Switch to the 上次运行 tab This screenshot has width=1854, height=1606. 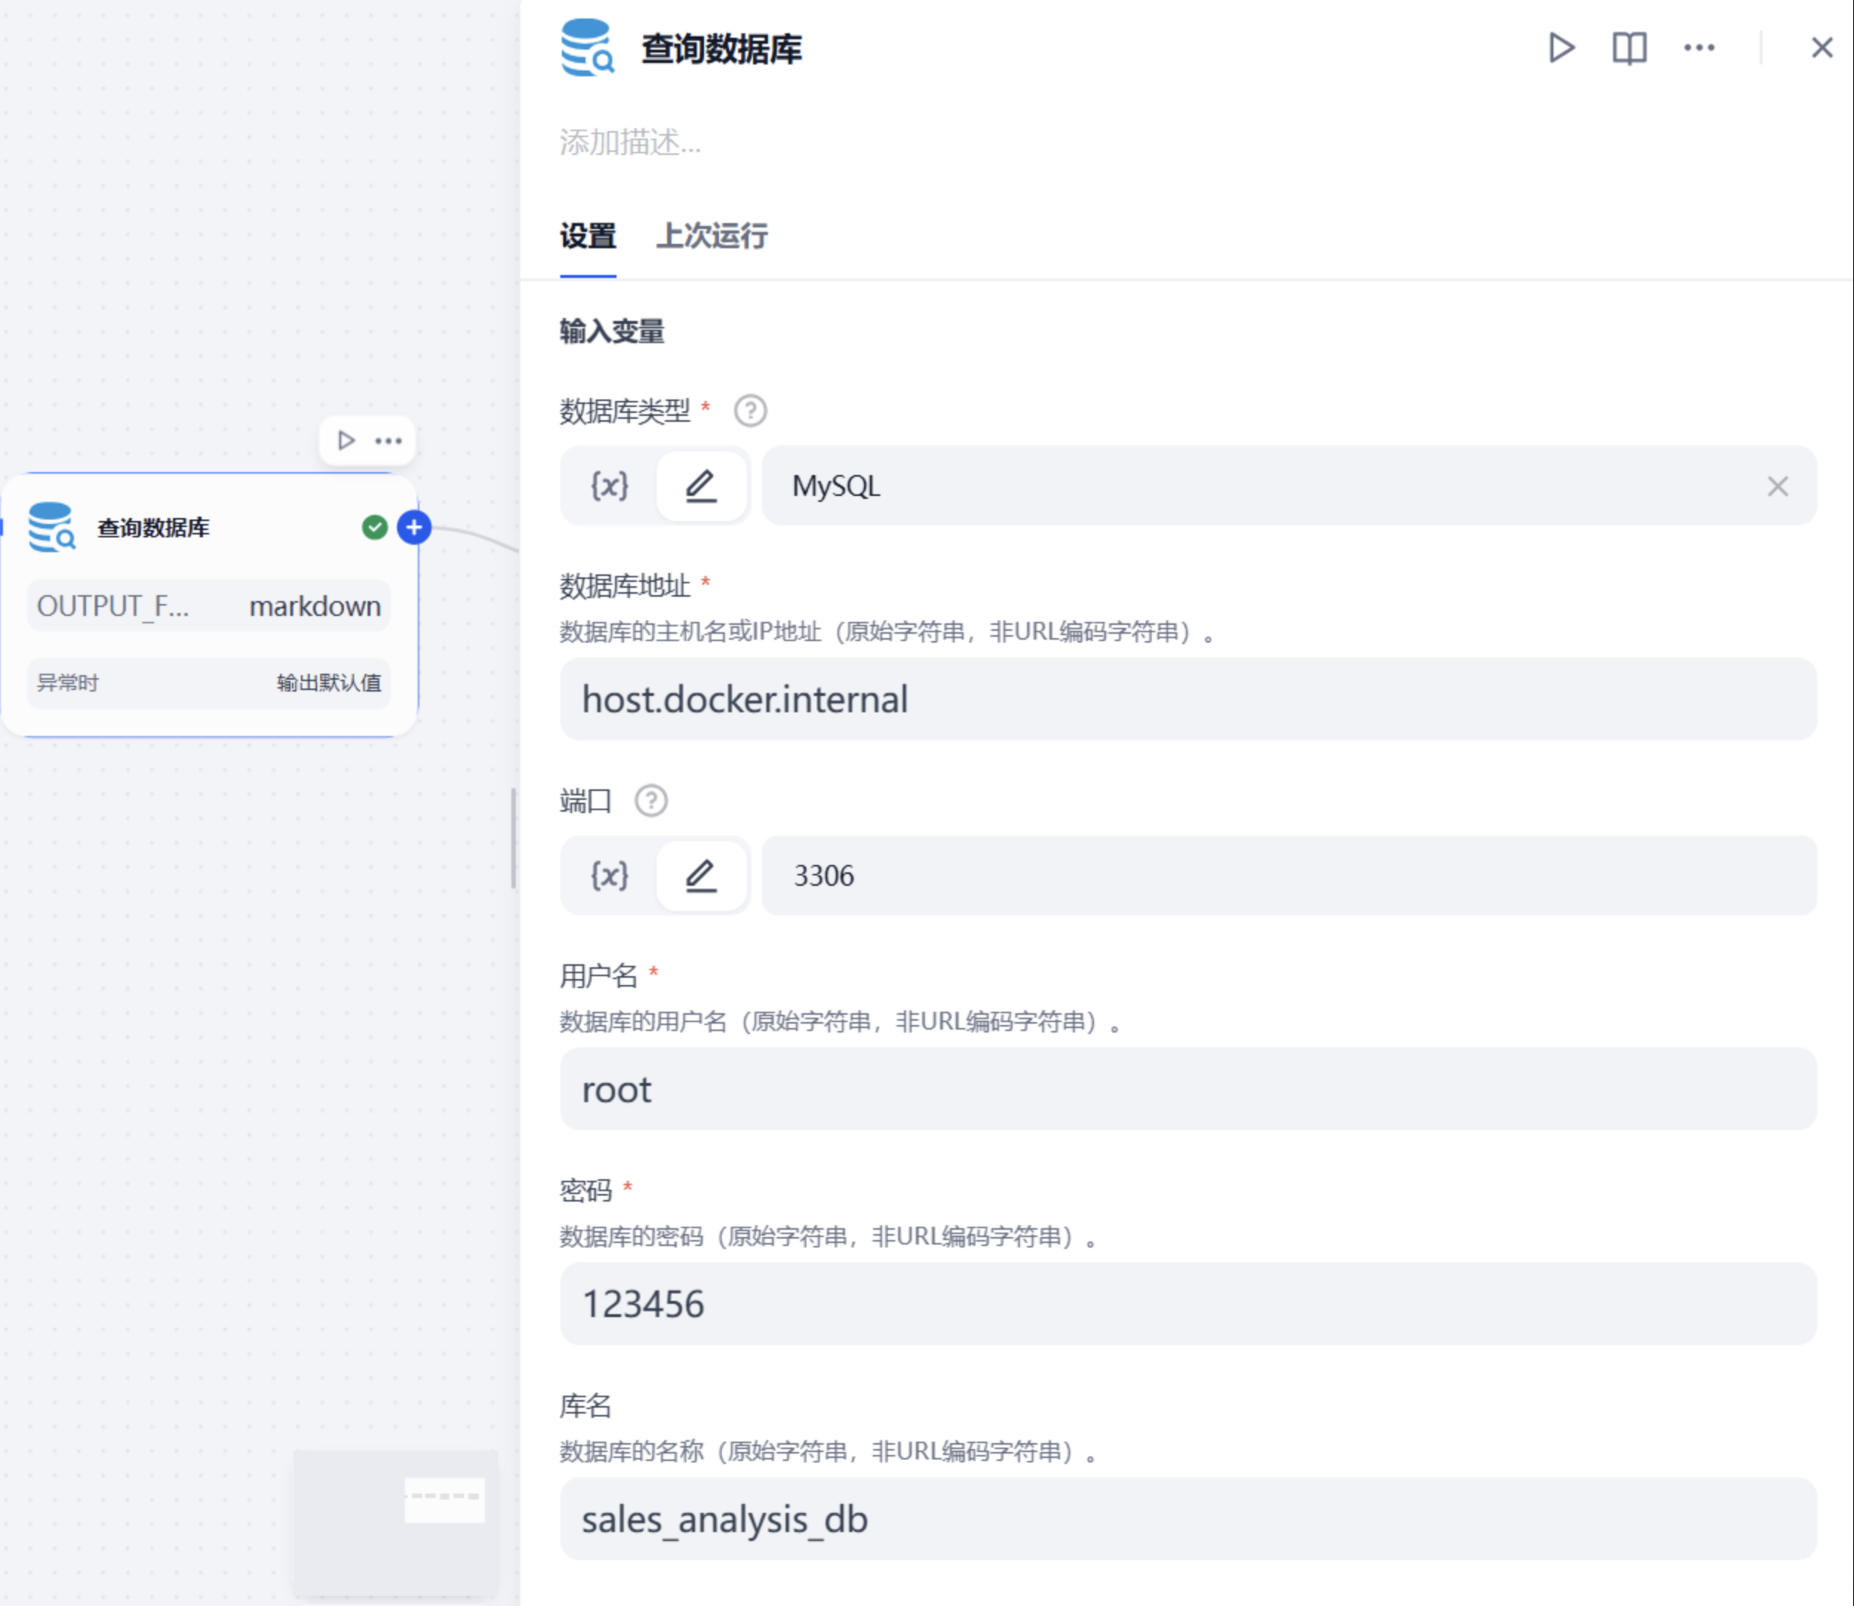pyautogui.click(x=712, y=237)
